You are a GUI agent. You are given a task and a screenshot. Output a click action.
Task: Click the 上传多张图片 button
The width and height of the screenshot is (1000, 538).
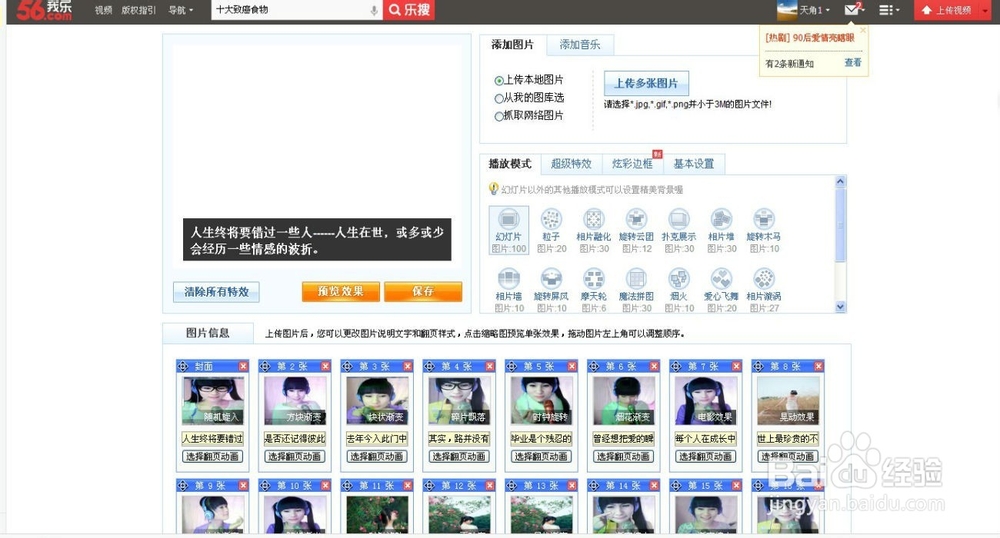[646, 84]
